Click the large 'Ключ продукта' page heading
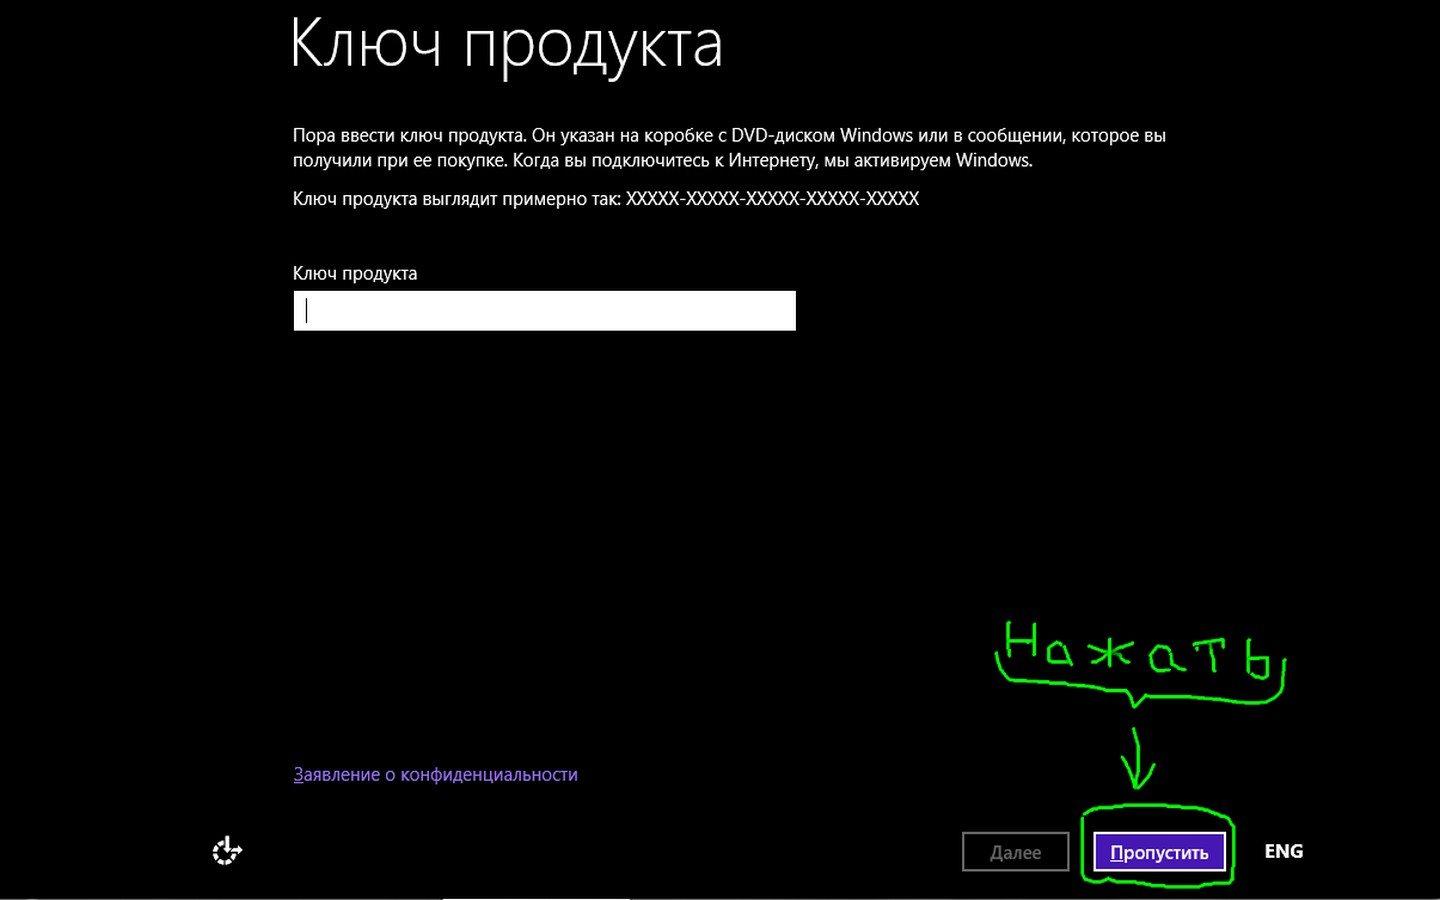 [506, 44]
